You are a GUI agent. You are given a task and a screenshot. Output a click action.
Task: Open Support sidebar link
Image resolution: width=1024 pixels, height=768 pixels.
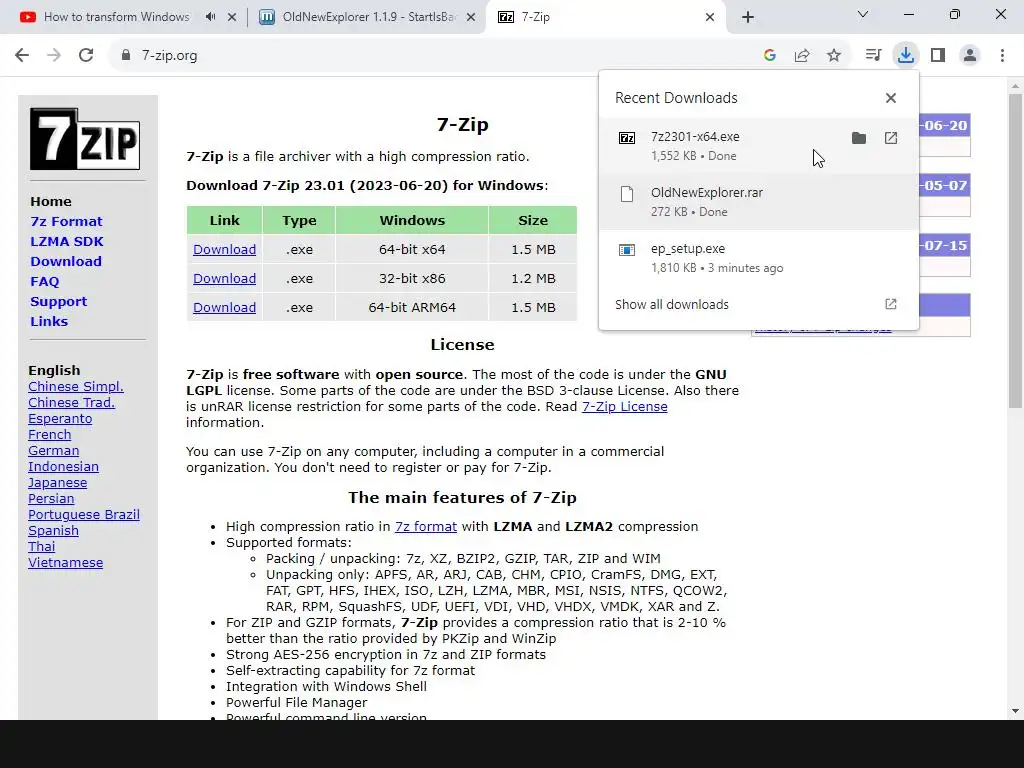pos(59,302)
